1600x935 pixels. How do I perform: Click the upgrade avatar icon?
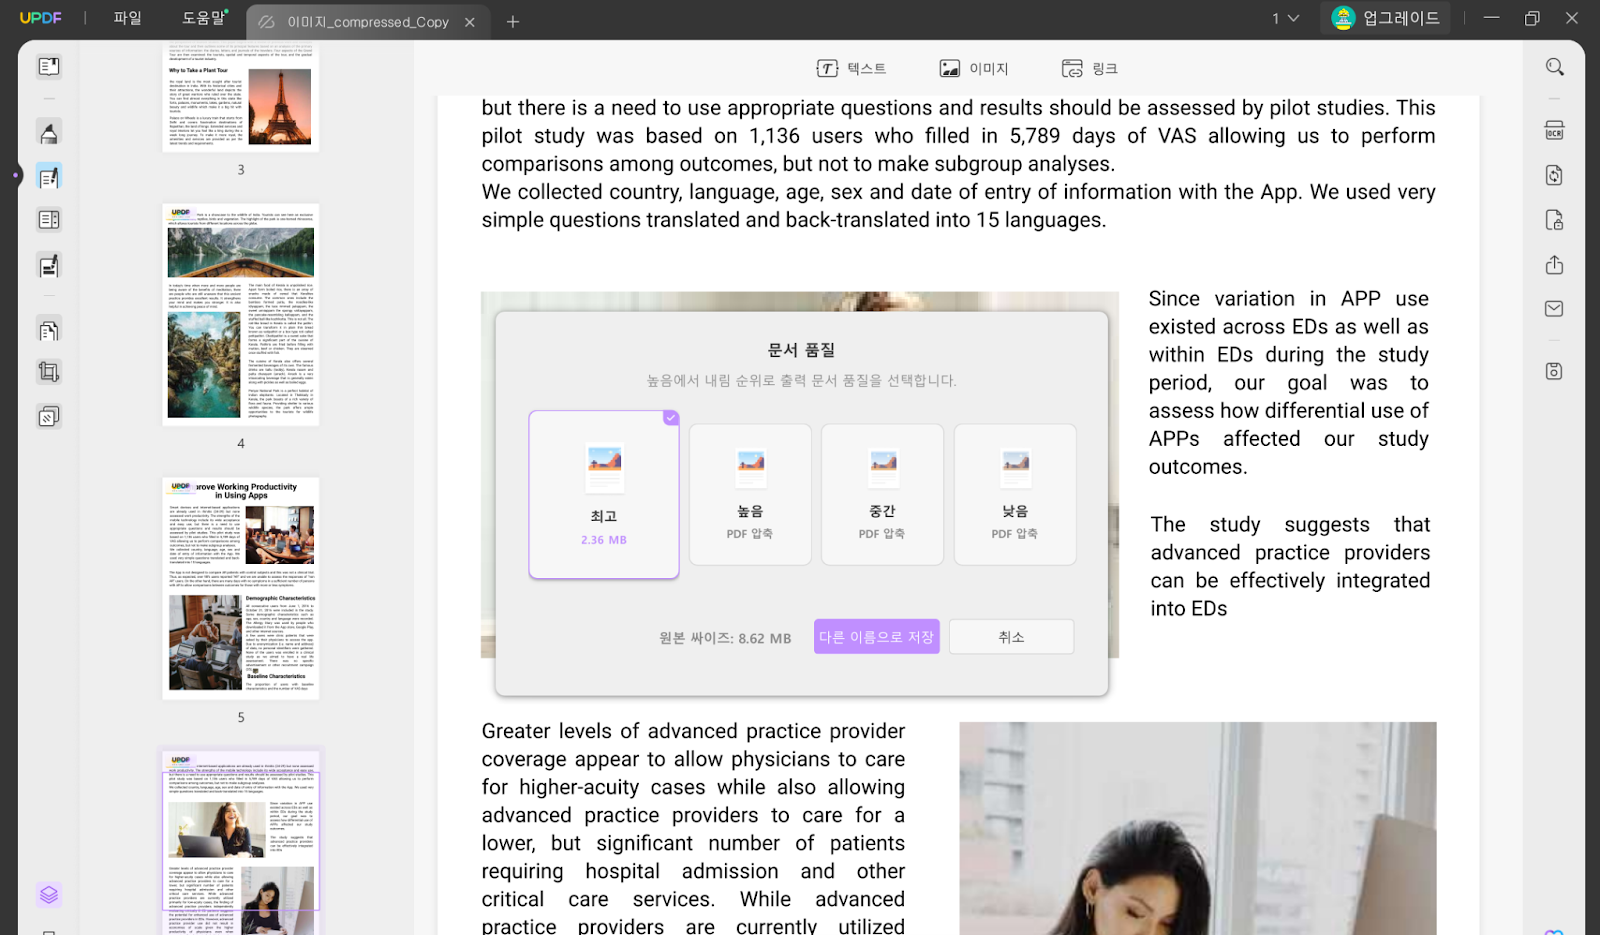point(1343,18)
